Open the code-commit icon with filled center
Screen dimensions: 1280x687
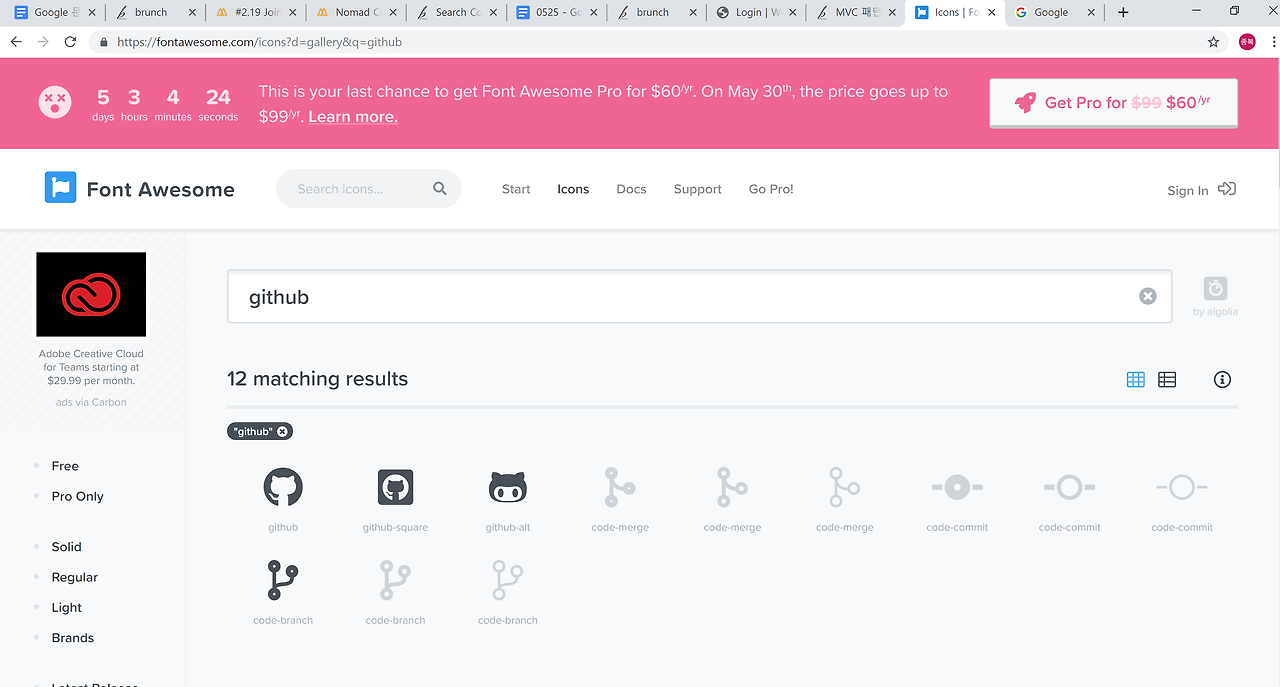click(957, 488)
